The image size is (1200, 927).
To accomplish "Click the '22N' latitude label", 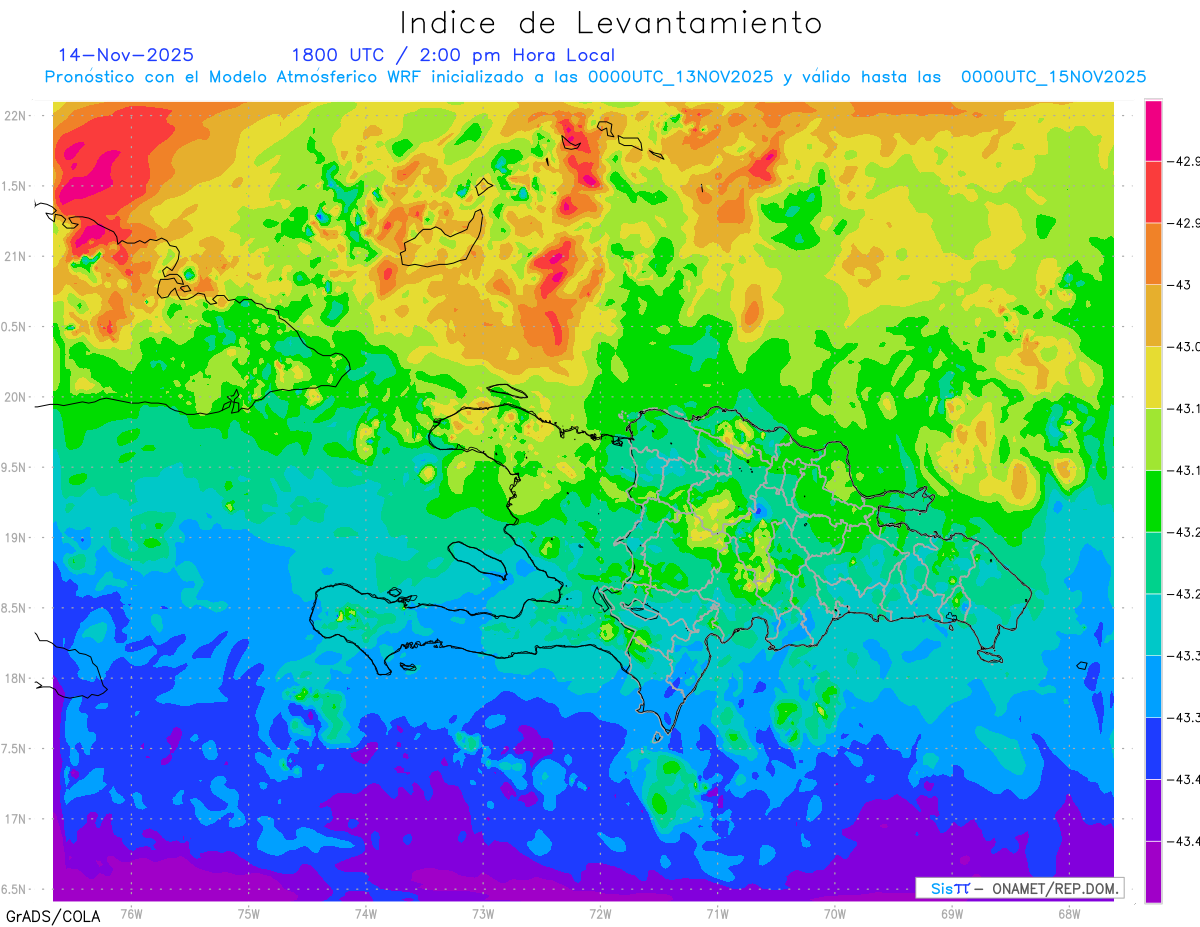I will (17, 116).
